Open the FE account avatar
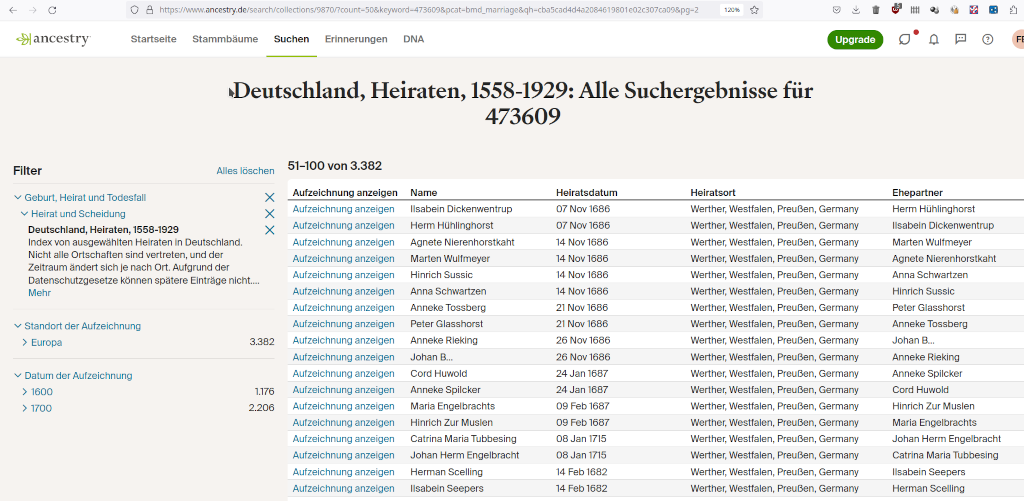The image size is (1024, 501). coord(1017,39)
